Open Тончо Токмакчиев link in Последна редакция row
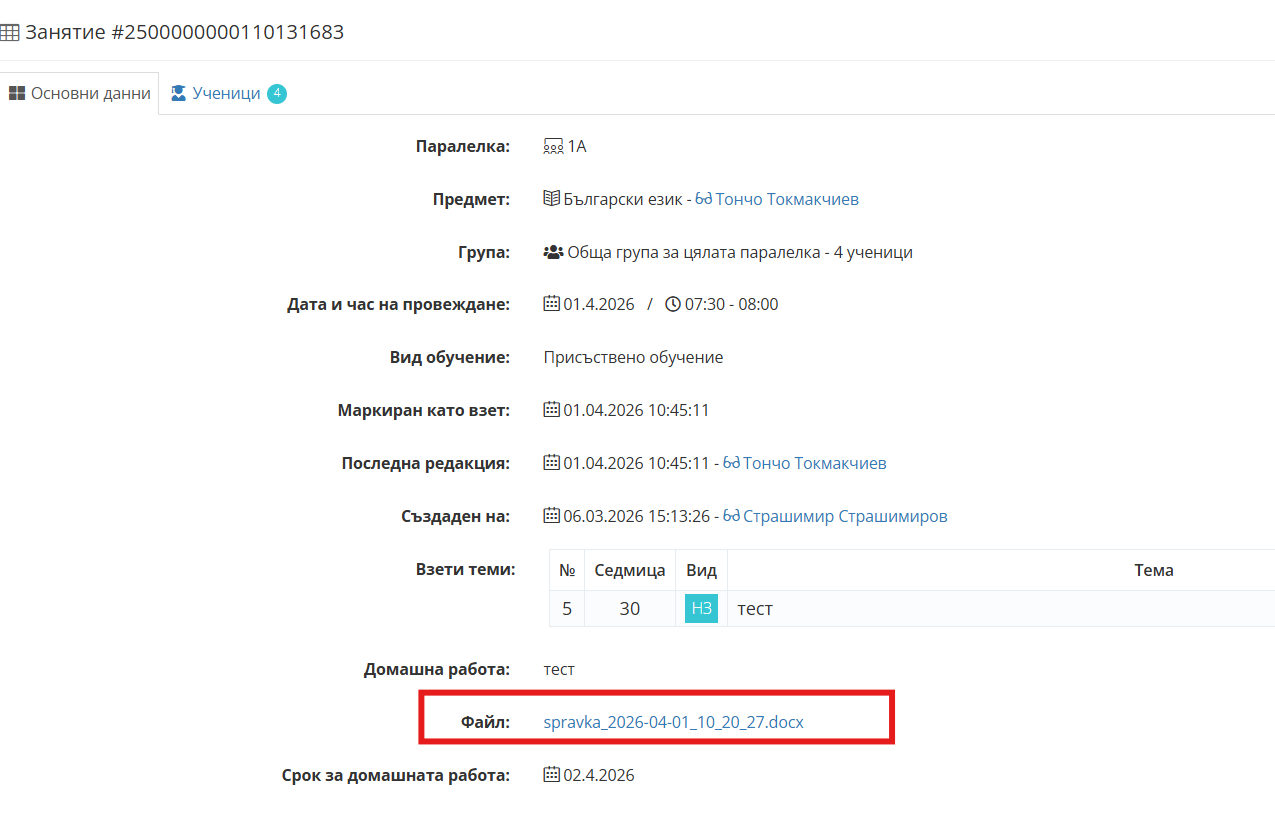The height and width of the screenshot is (828, 1275). (814, 463)
